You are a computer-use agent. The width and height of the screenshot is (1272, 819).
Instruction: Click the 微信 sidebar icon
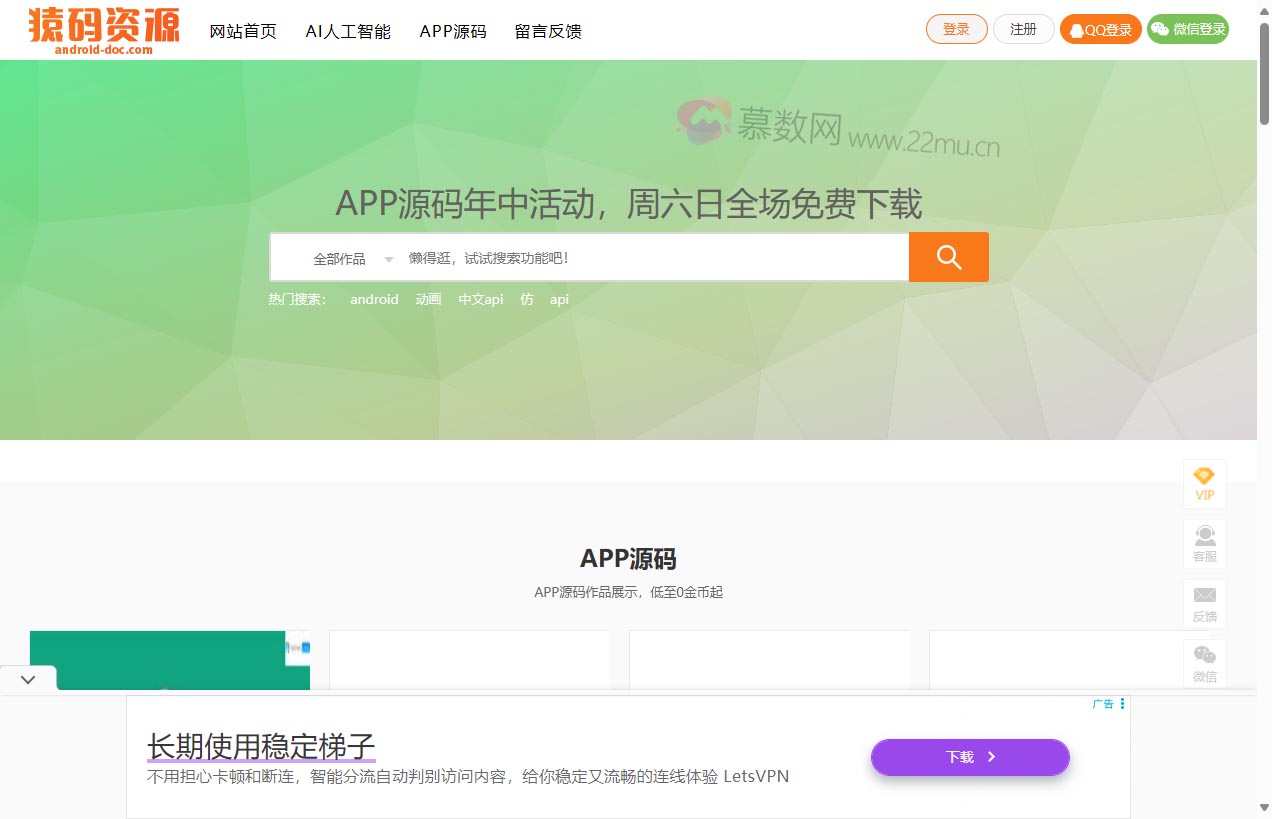click(x=1204, y=663)
